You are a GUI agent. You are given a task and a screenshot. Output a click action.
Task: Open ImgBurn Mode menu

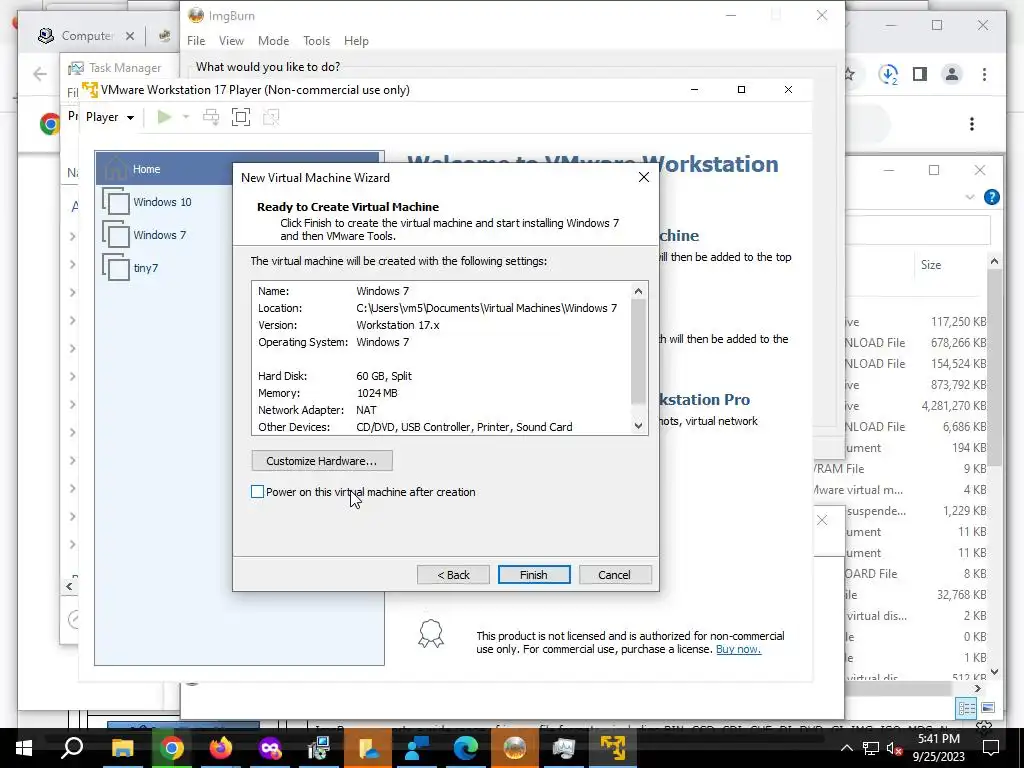(274, 40)
